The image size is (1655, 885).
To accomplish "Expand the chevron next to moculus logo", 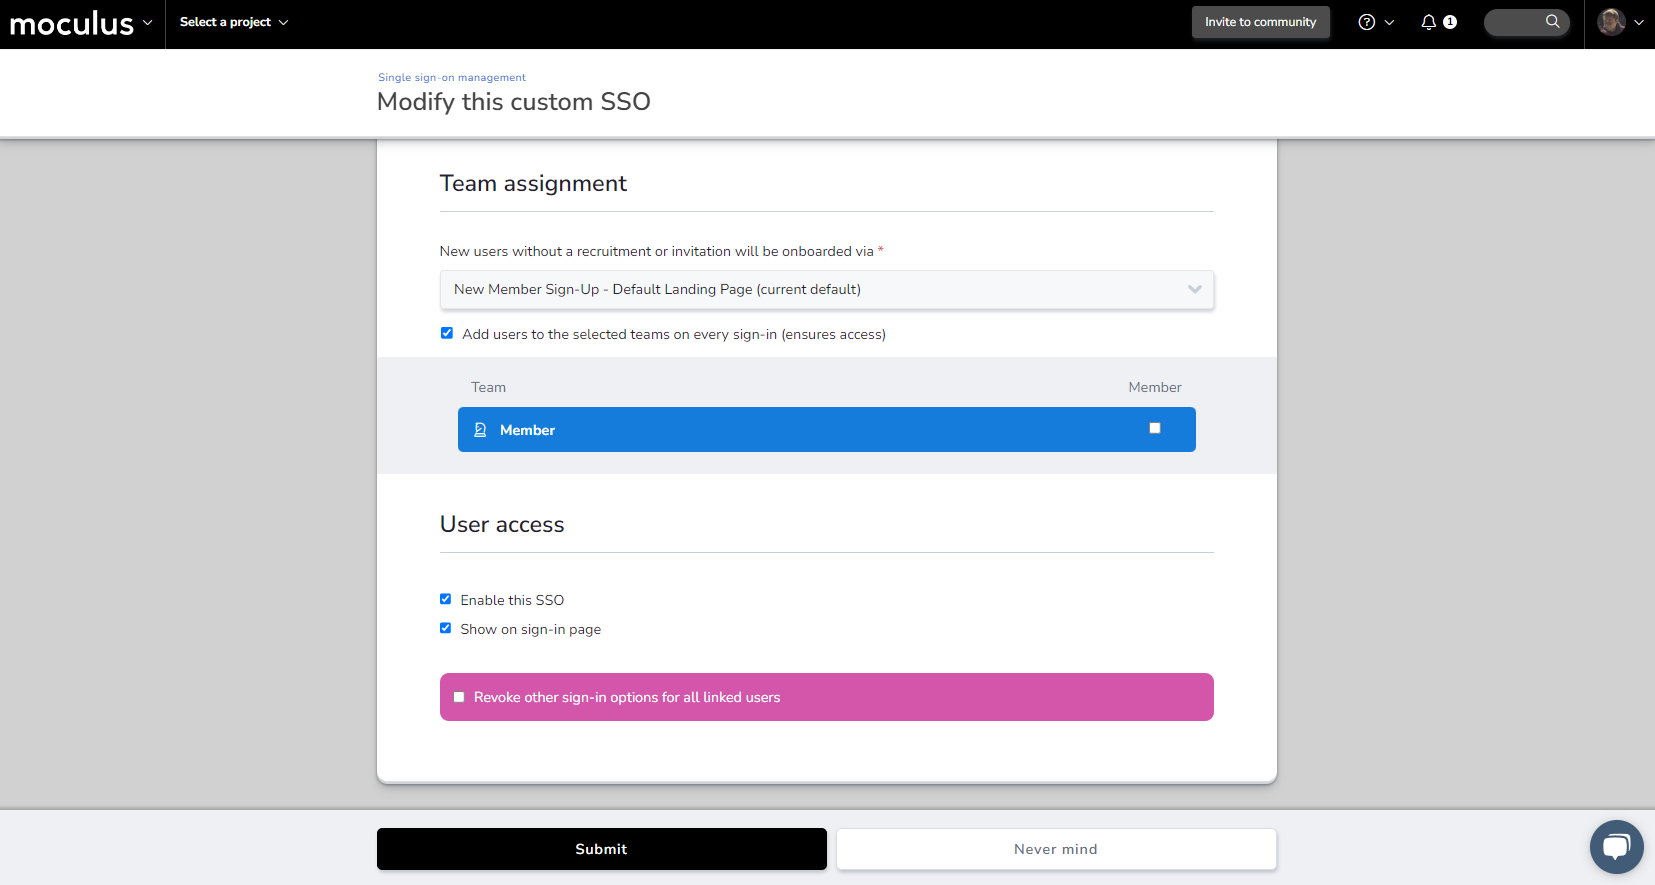I will [148, 22].
